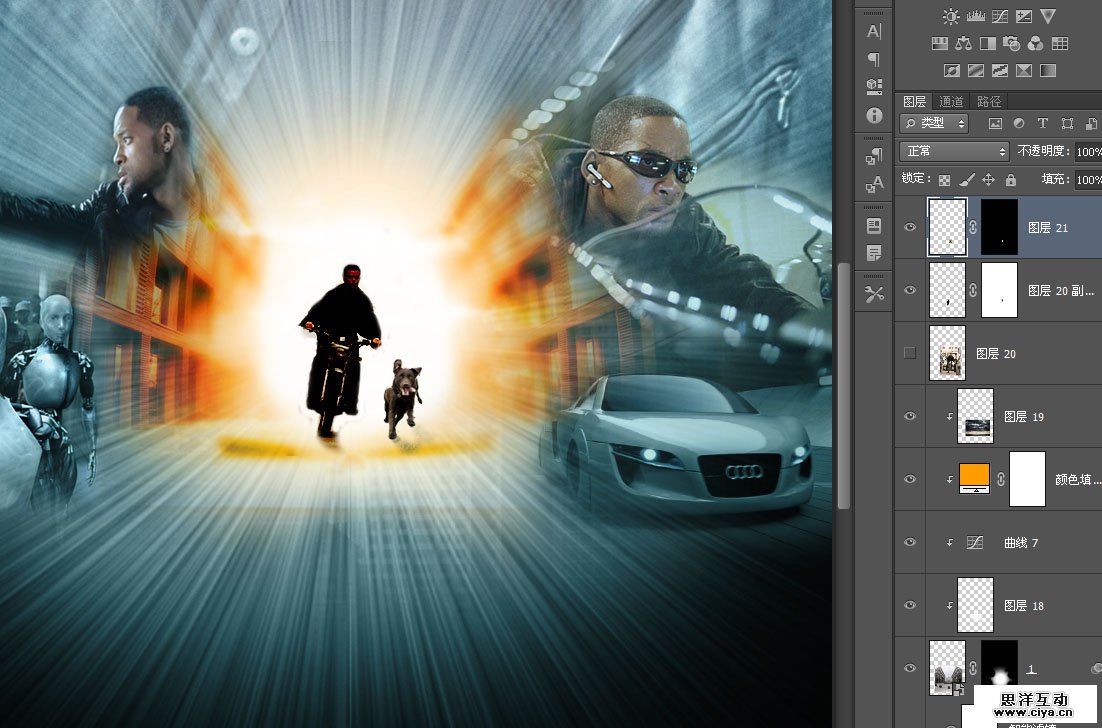Screen dimensions: 1102x728
Task: Select the 颜色填充 layer mask thumbnail
Action: pyautogui.click(x=1028, y=479)
